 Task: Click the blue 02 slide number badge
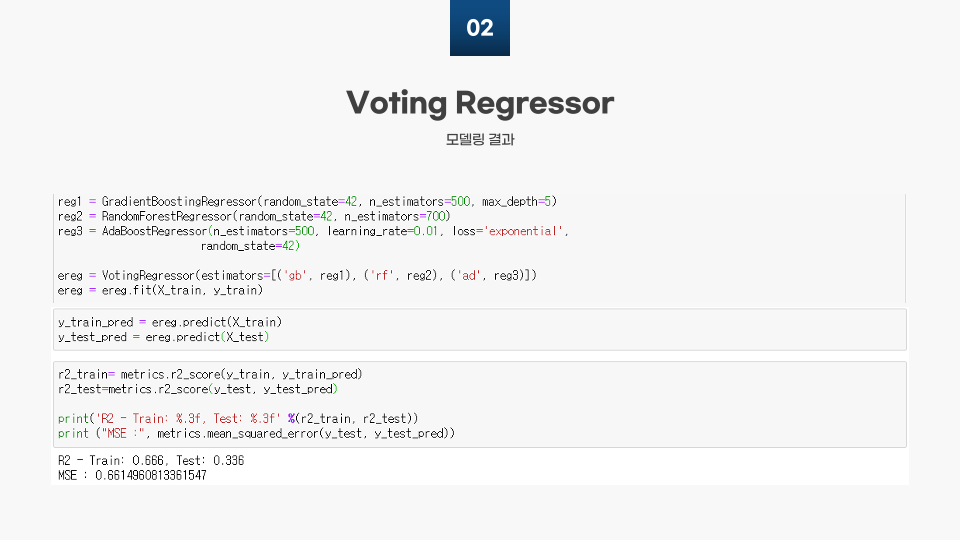click(479, 28)
